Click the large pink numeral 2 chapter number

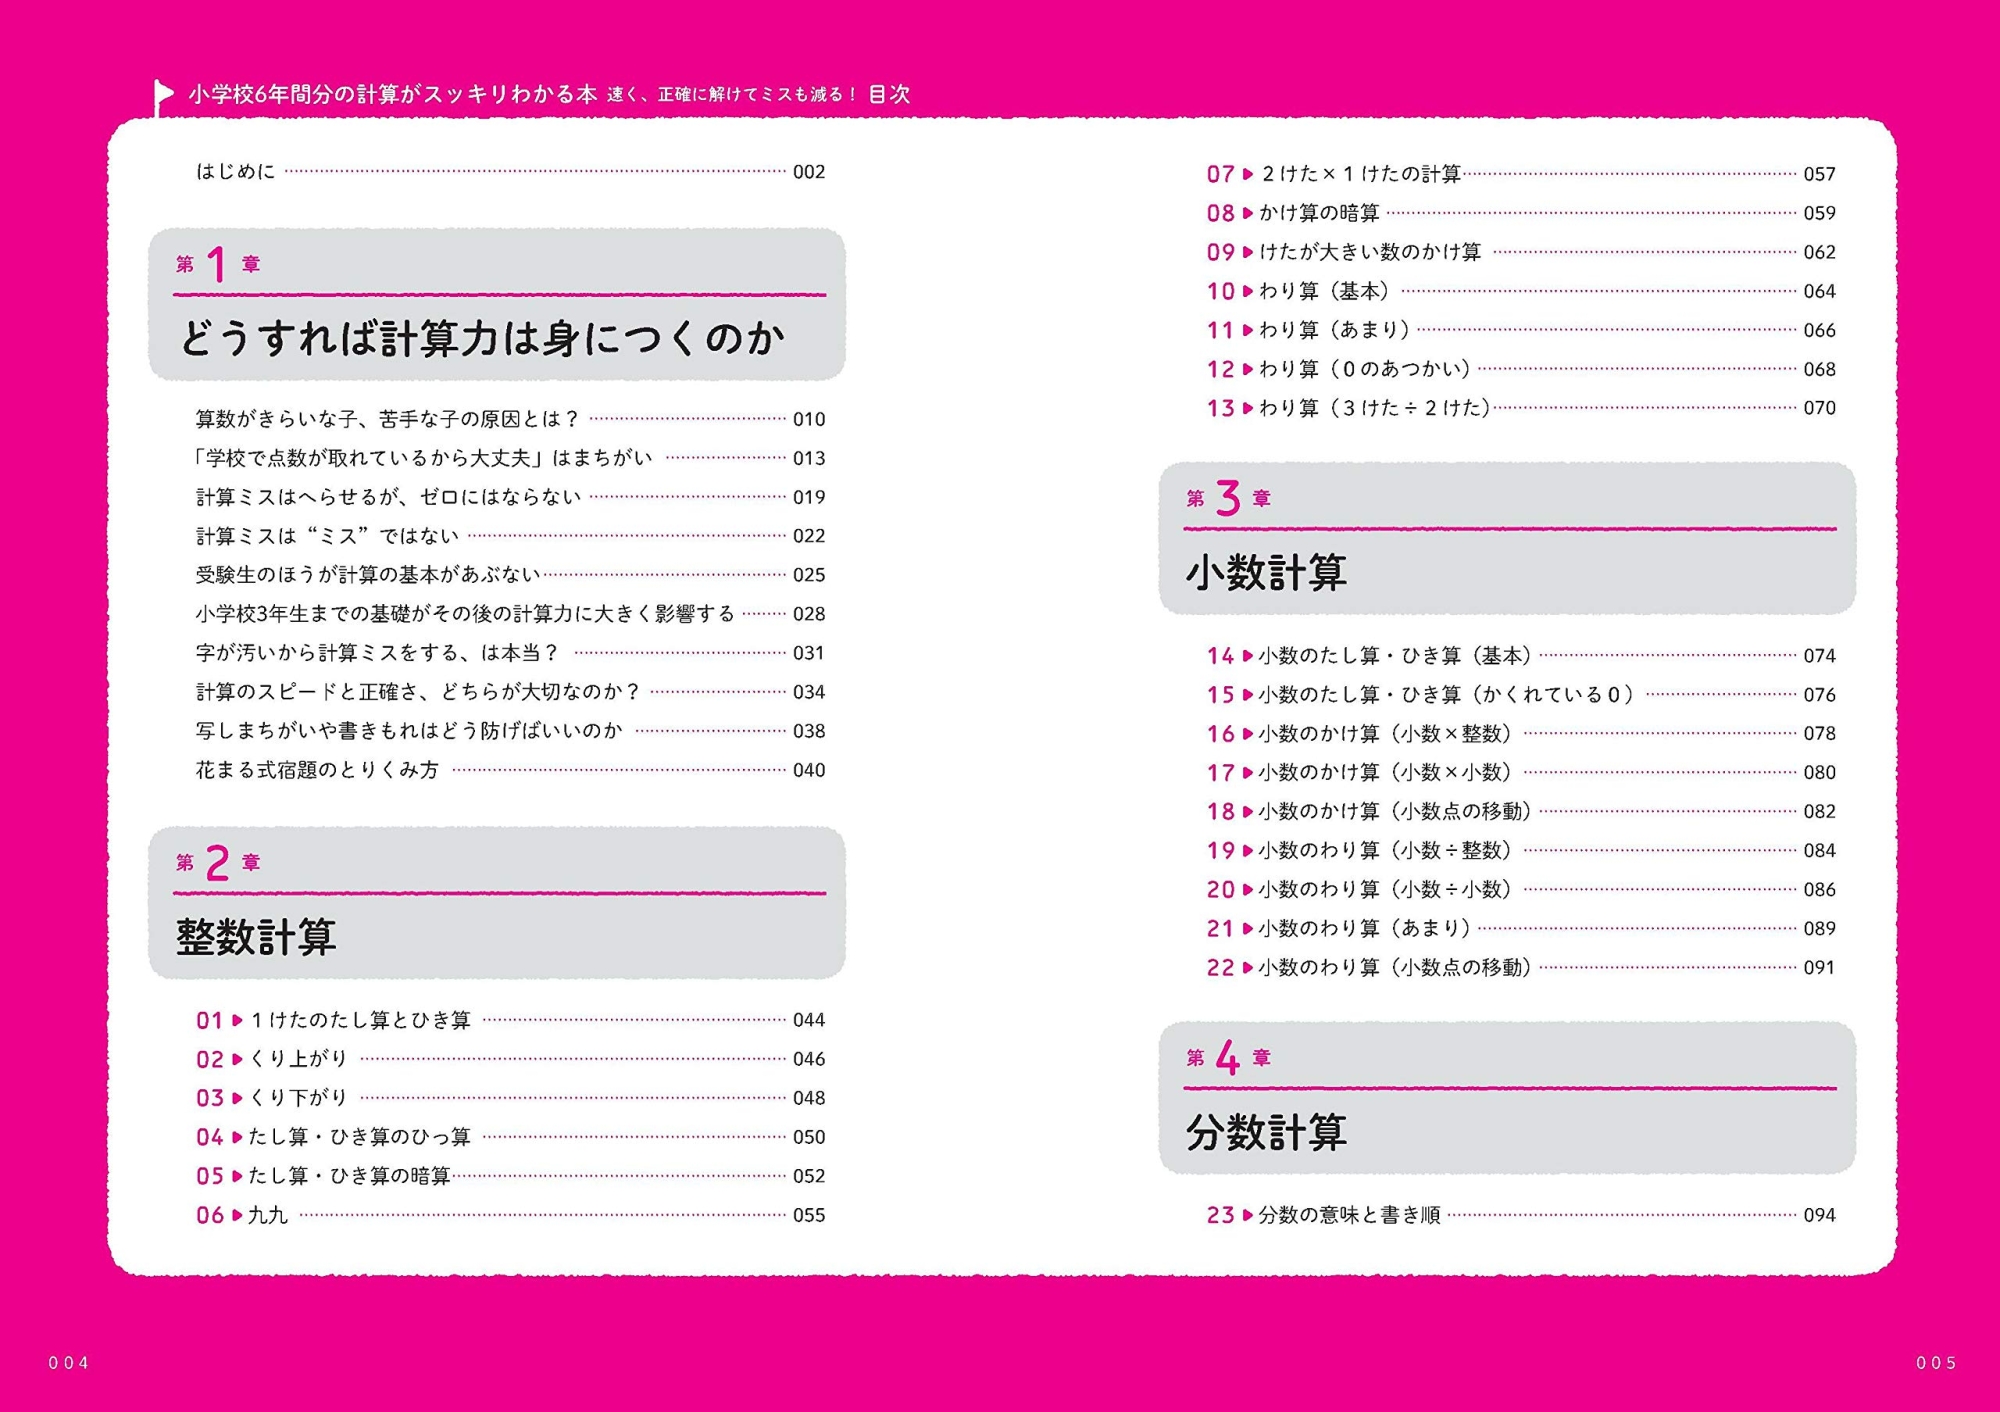(x=217, y=863)
